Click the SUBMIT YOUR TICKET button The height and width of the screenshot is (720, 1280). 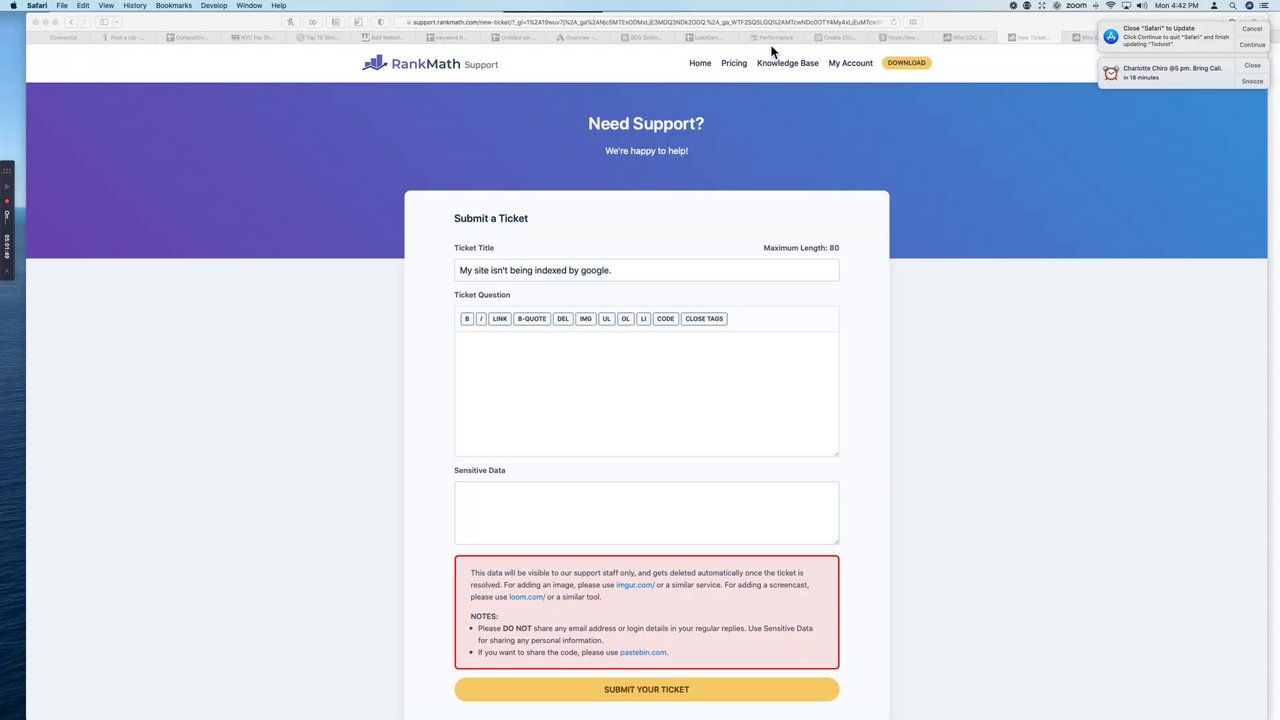coord(647,689)
